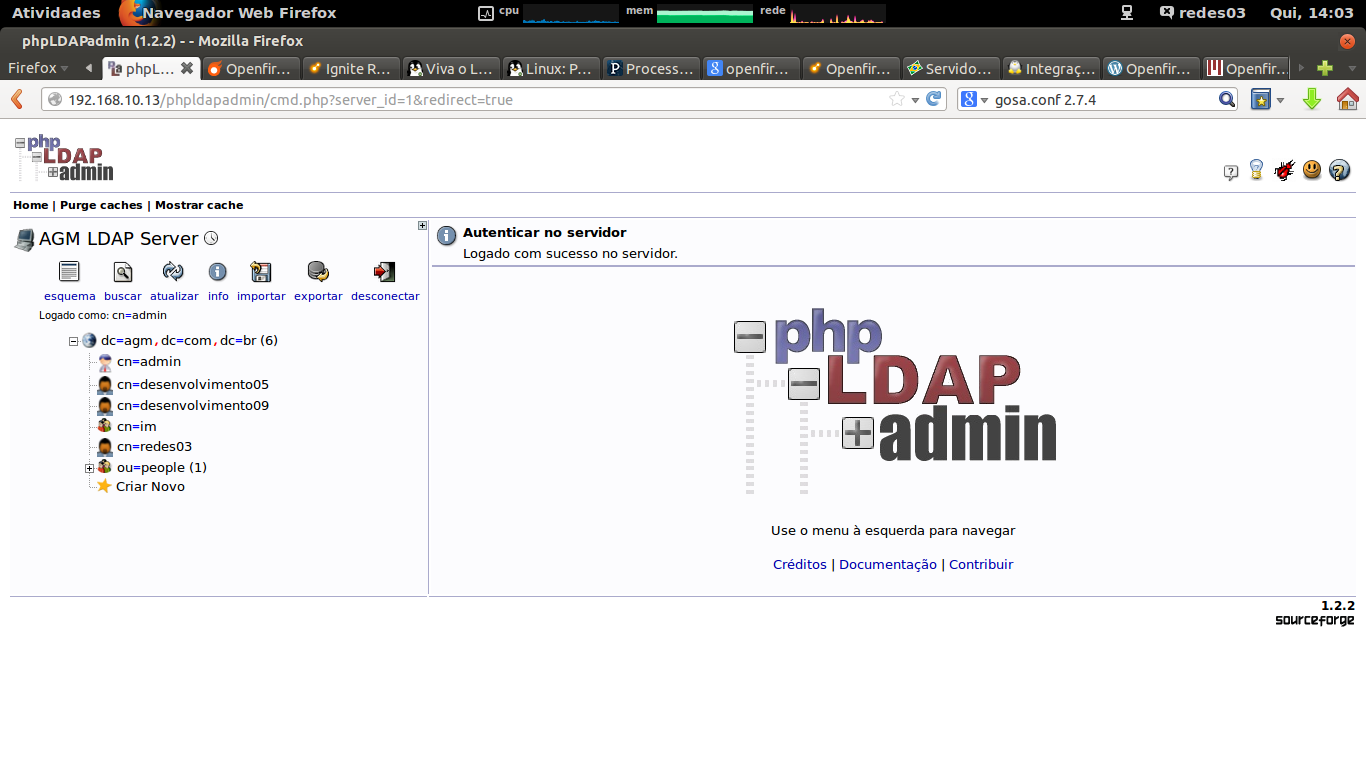Open the blue help question icon
1366x768 pixels.
(1340, 170)
